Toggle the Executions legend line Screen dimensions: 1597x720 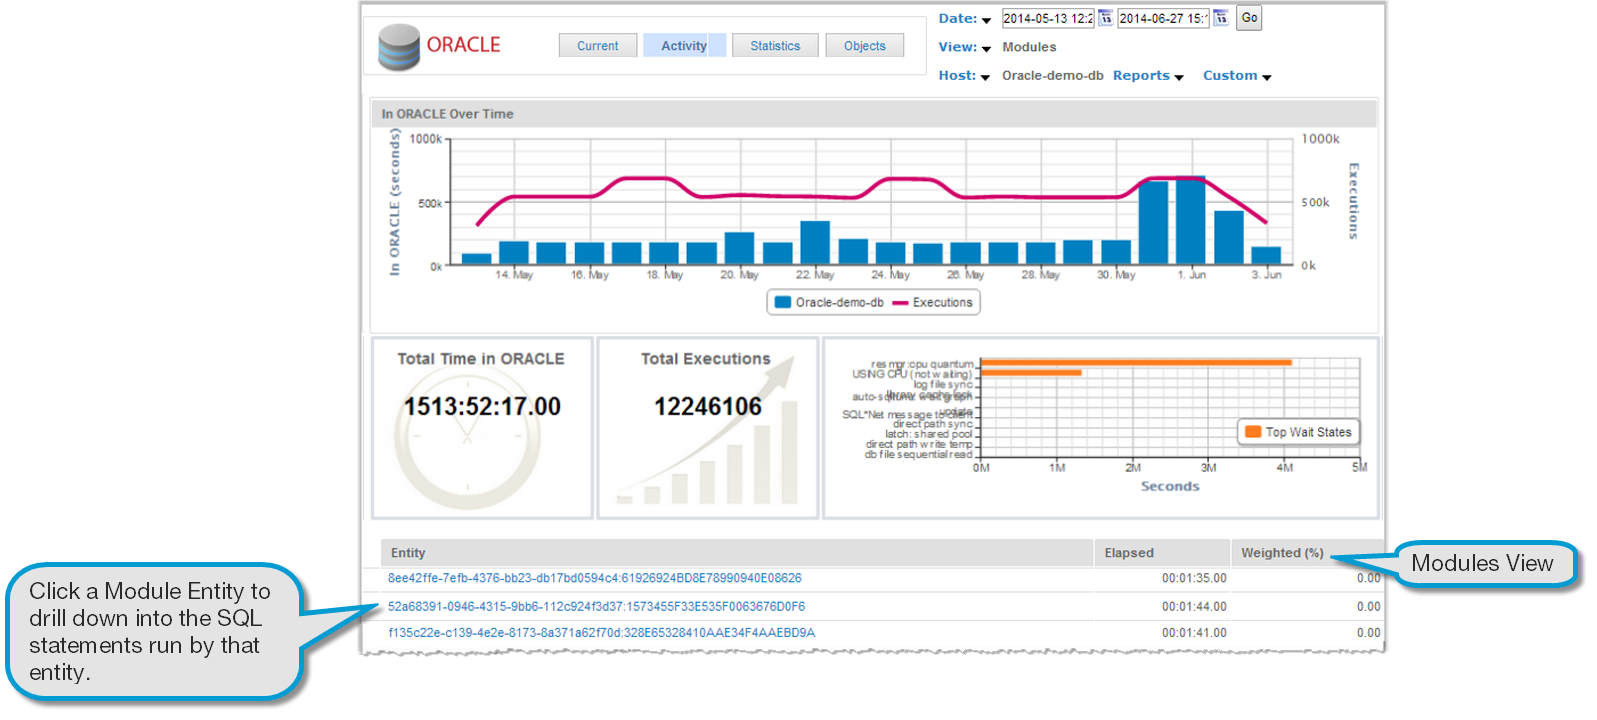tap(900, 303)
